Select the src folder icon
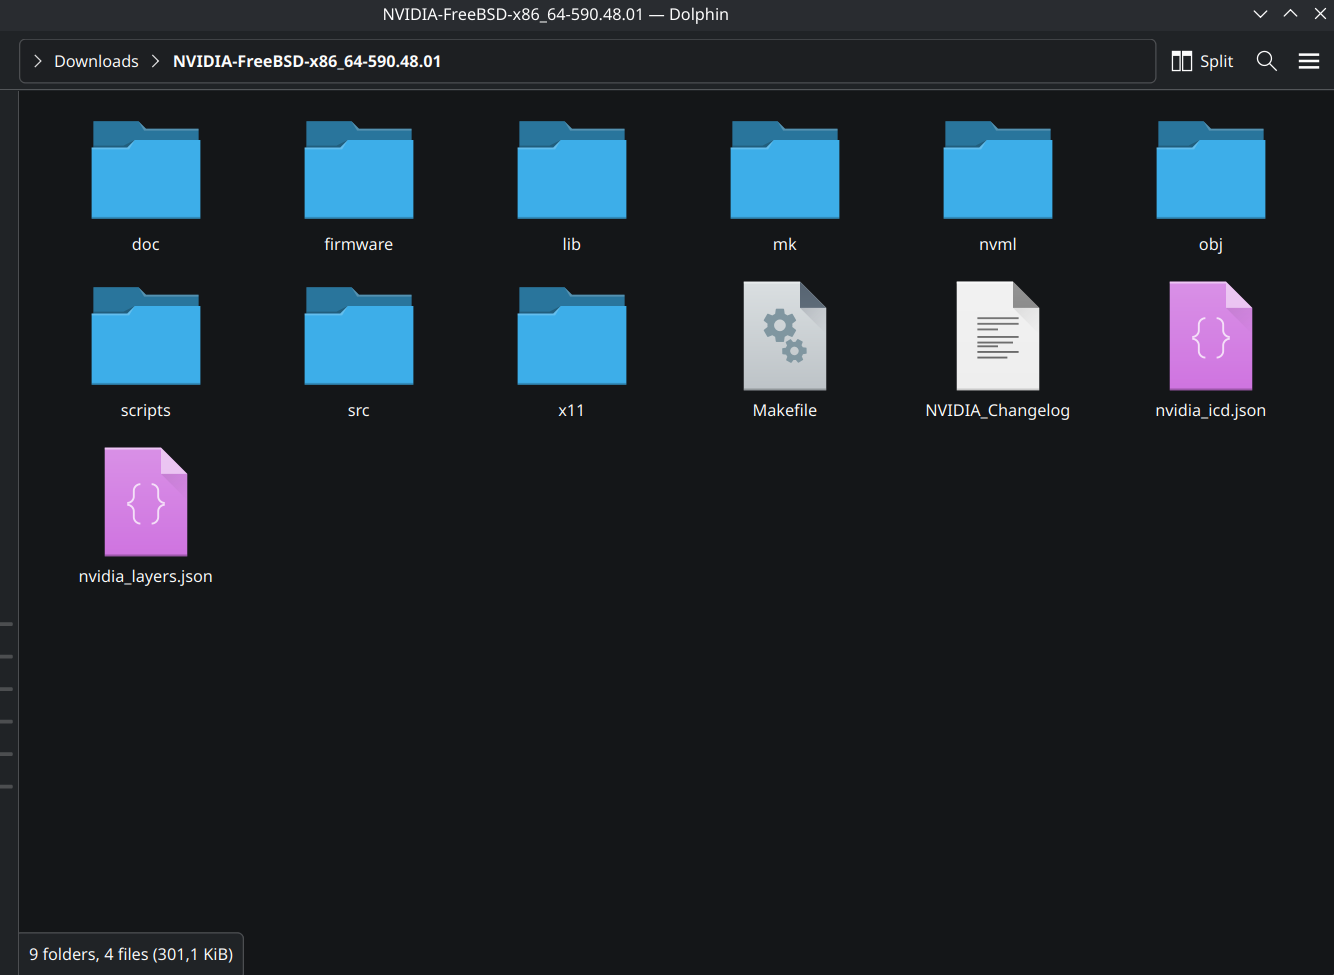The image size is (1334, 975). click(359, 336)
